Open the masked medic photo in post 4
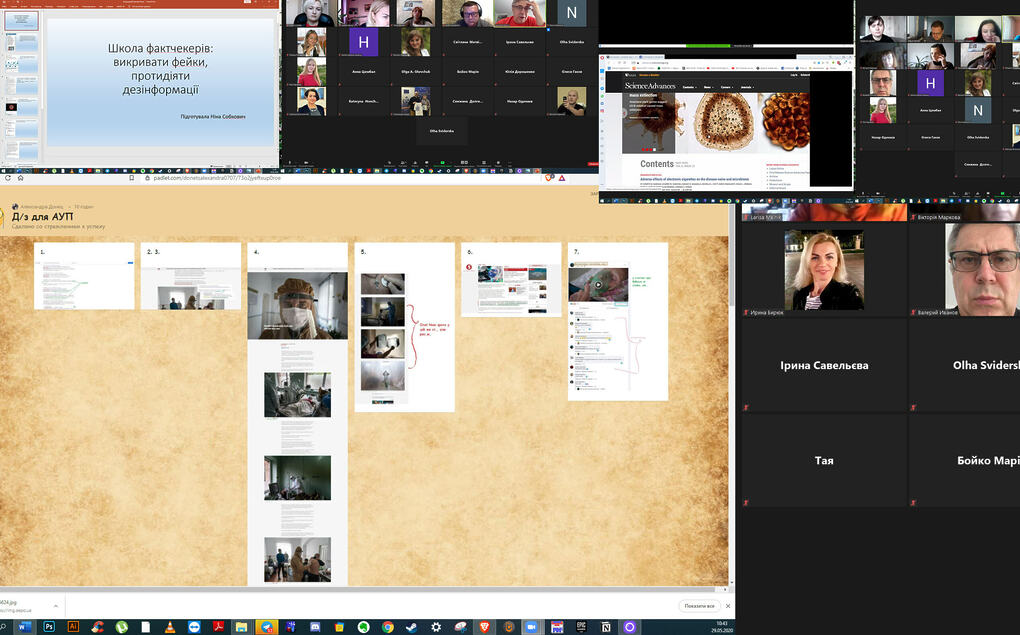Viewport: 1020px width, 635px height. click(297, 305)
